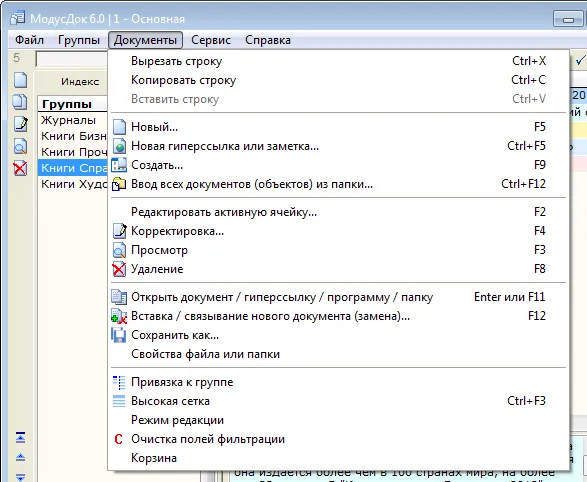Open the Сервис menu

click(x=211, y=40)
